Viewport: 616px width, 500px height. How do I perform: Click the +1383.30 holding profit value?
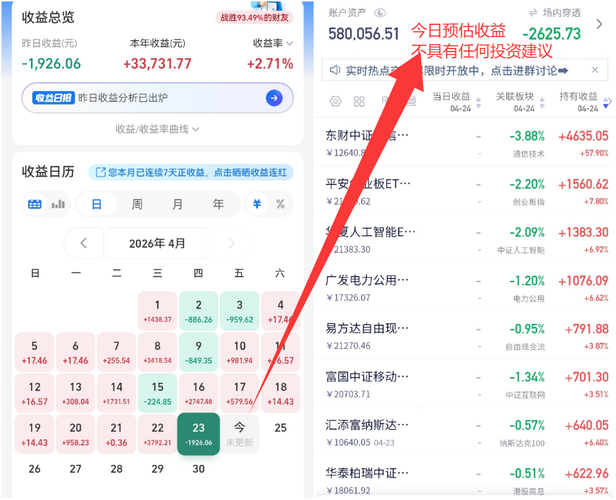(583, 233)
